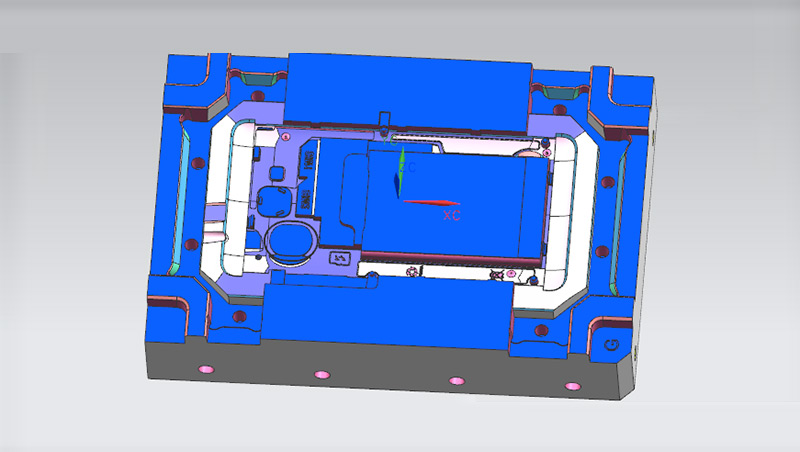Click the rounded square cutout above the oval
The width and height of the screenshot is (800, 452).
coord(270,199)
